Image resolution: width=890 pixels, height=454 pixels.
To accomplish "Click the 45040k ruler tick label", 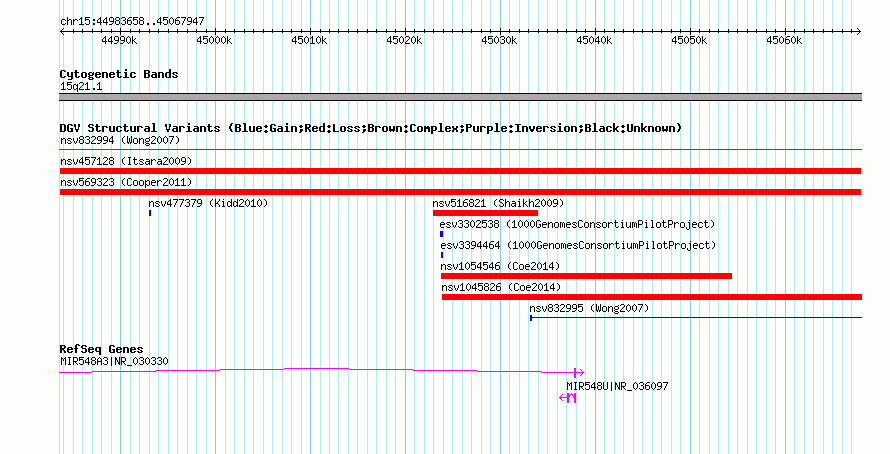I will (x=594, y=40).
